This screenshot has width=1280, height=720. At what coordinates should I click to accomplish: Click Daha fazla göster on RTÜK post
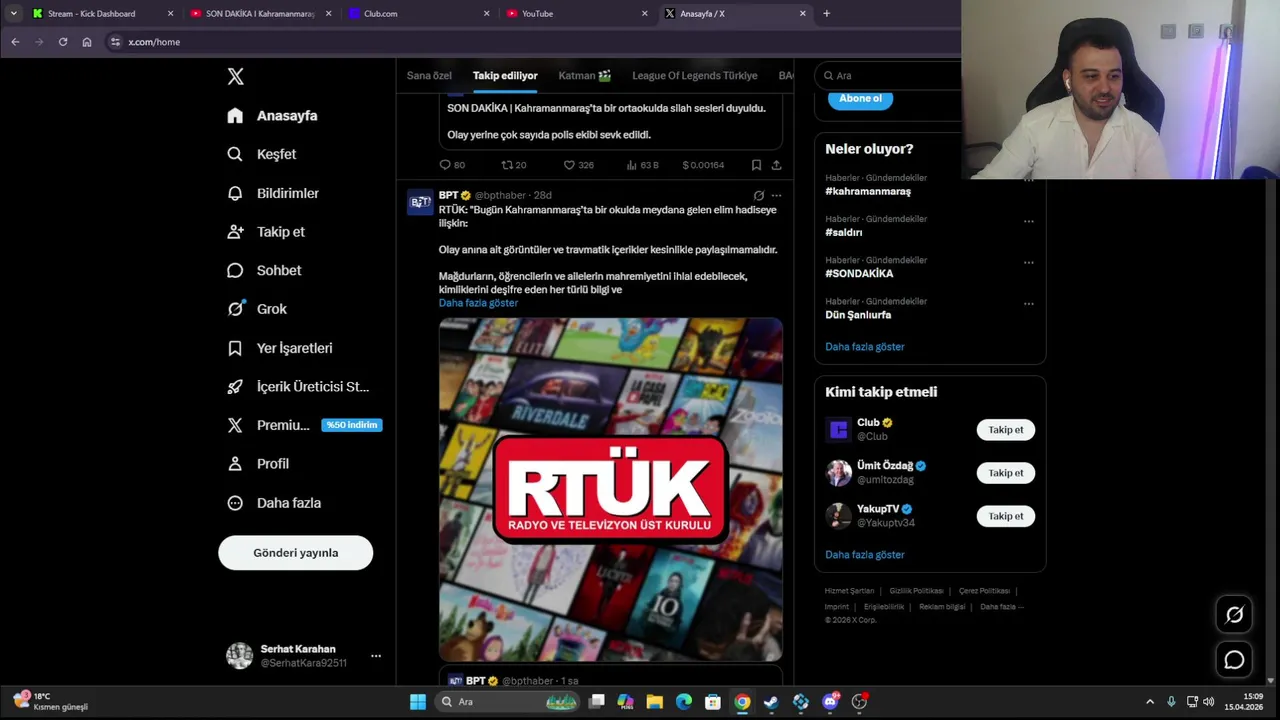point(478,303)
